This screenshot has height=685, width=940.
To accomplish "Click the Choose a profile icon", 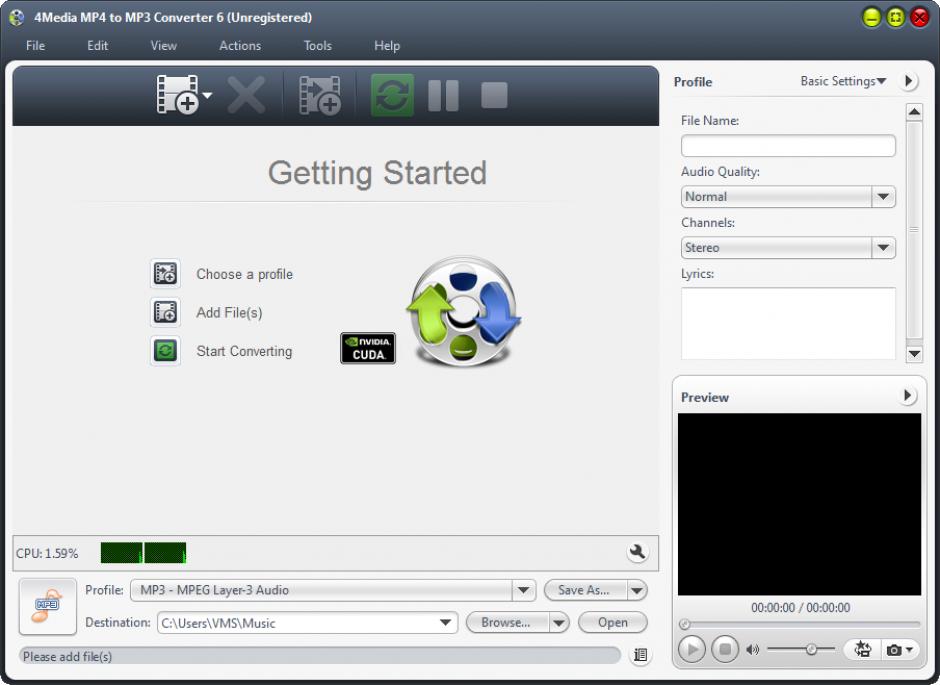I will (x=165, y=274).
